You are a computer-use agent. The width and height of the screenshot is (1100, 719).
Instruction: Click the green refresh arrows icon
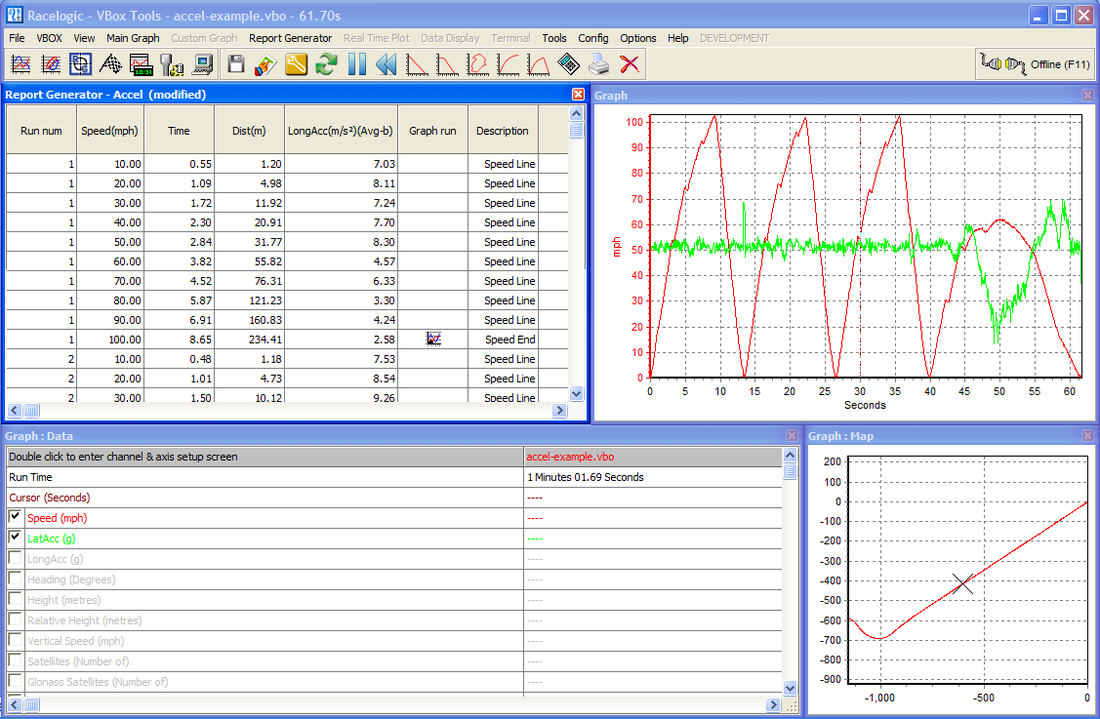click(326, 65)
